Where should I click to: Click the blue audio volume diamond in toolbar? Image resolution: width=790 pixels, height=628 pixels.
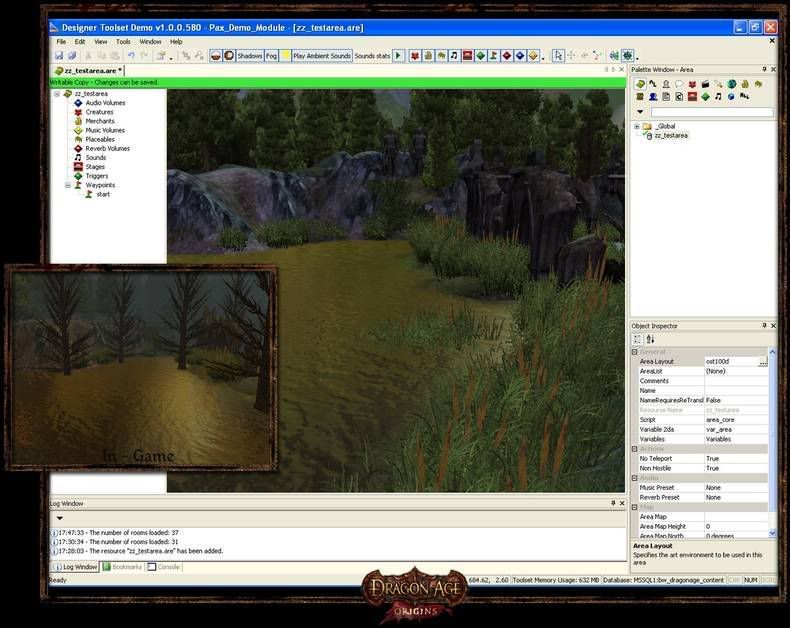(x=520, y=55)
